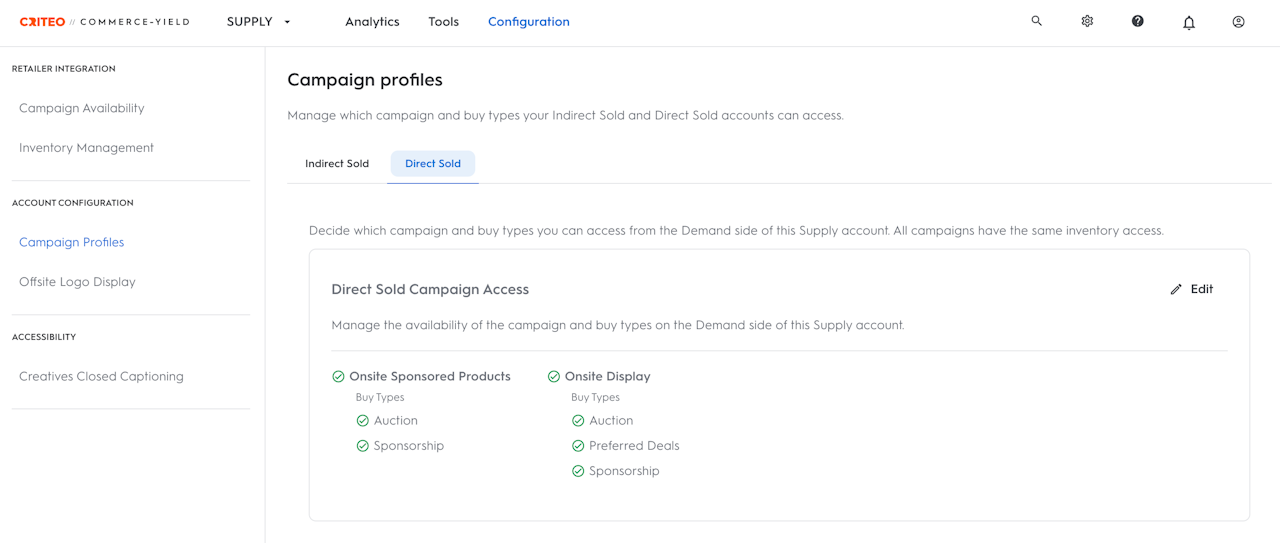
Task: Open the settings gear icon
Action: click(1087, 21)
